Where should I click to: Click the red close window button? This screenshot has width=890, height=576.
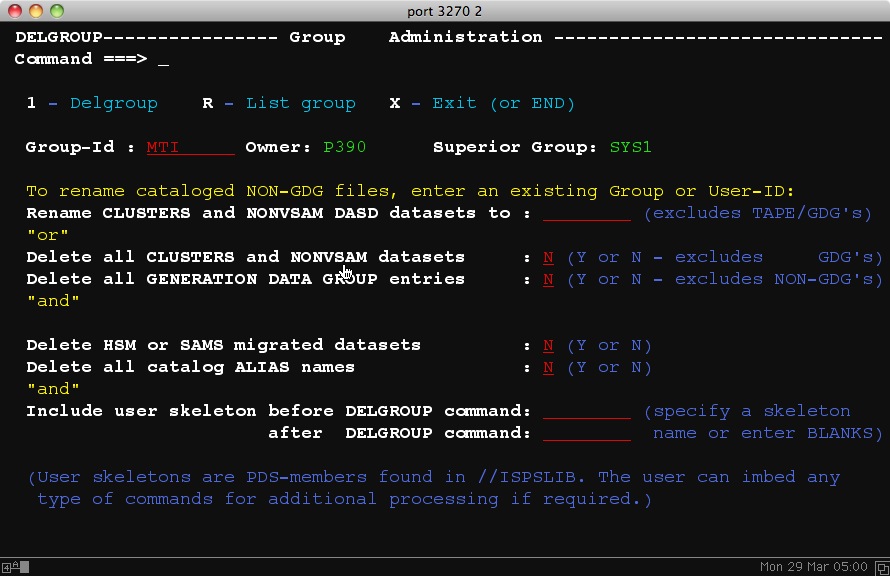15,11
